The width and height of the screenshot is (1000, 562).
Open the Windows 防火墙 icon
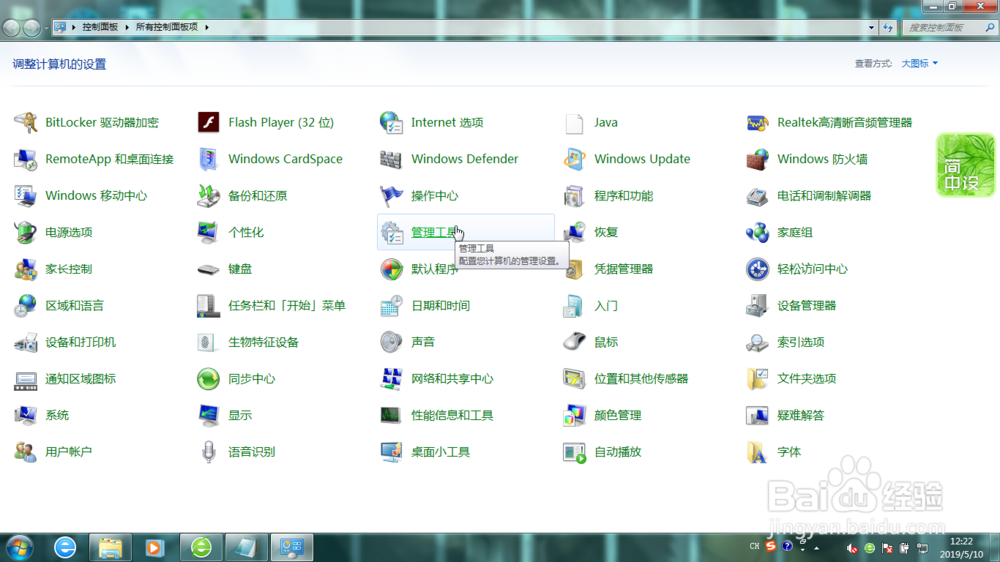coord(757,159)
